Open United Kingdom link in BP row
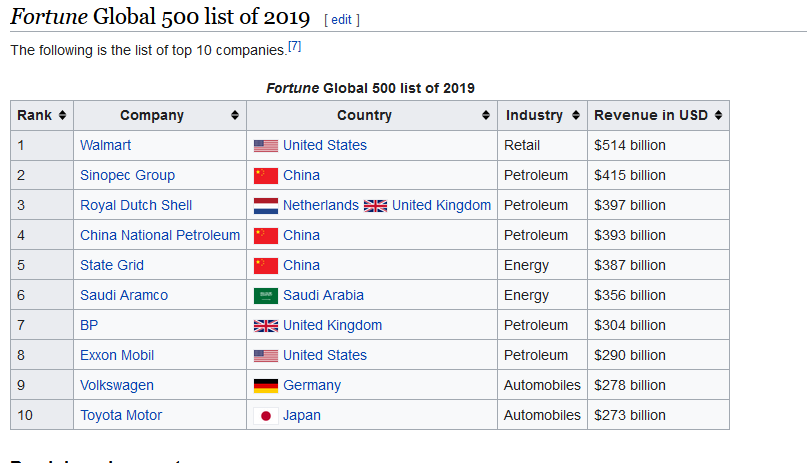The height and width of the screenshot is (463, 807). click(332, 325)
